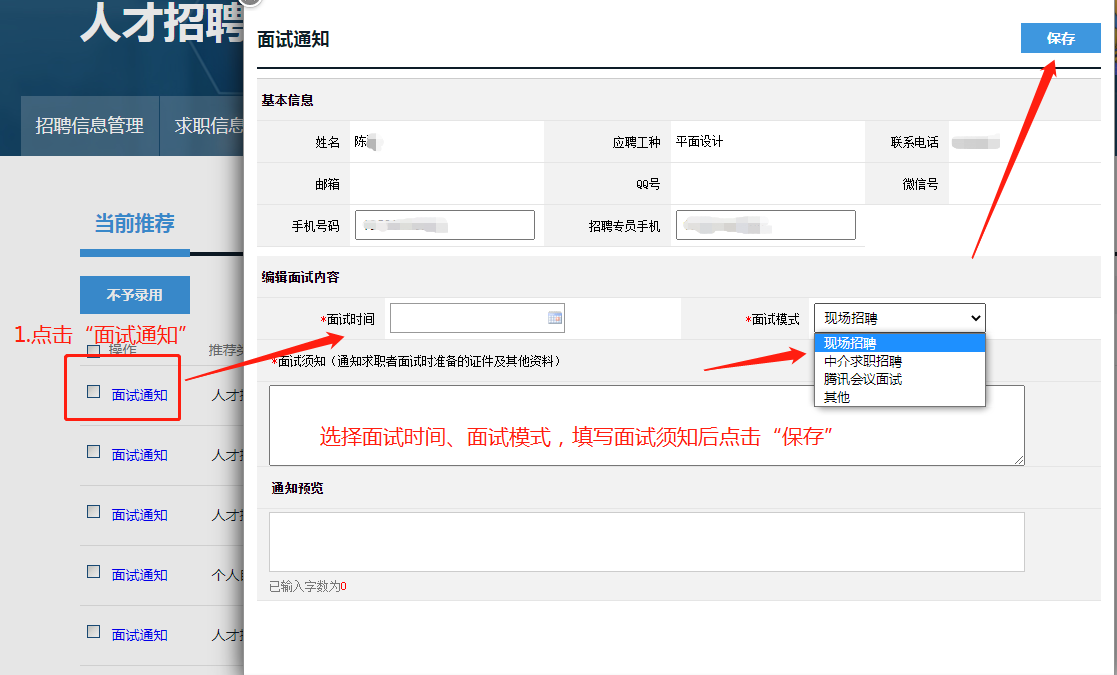Toggle the second row's checkbox
Screen dimensions: 1117x675
[93, 452]
